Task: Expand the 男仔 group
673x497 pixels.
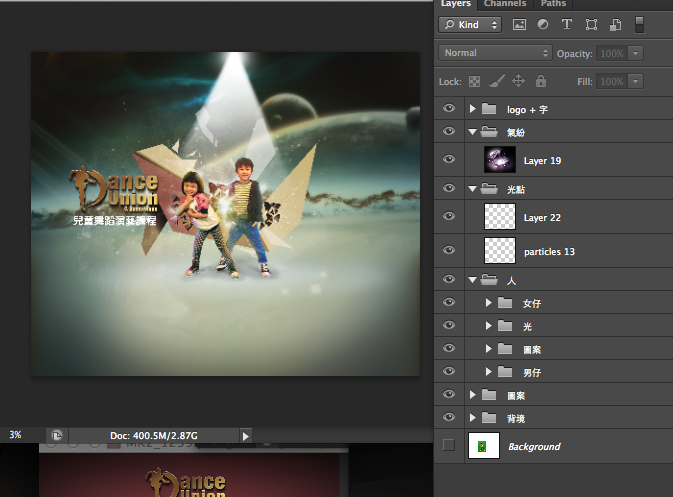Action: 488,372
